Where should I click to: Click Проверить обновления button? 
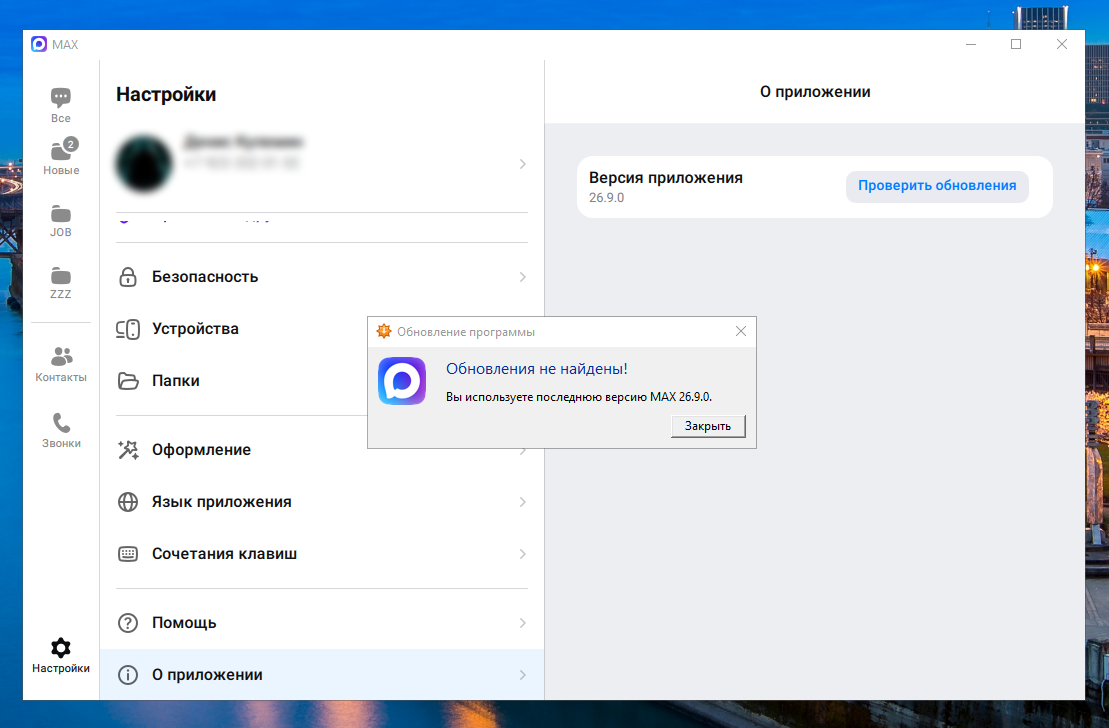[x=937, y=186]
